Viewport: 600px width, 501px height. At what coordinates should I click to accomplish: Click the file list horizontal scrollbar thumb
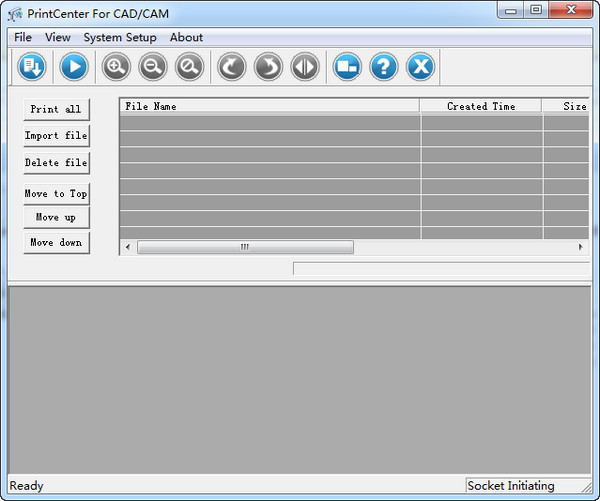tap(245, 247)
